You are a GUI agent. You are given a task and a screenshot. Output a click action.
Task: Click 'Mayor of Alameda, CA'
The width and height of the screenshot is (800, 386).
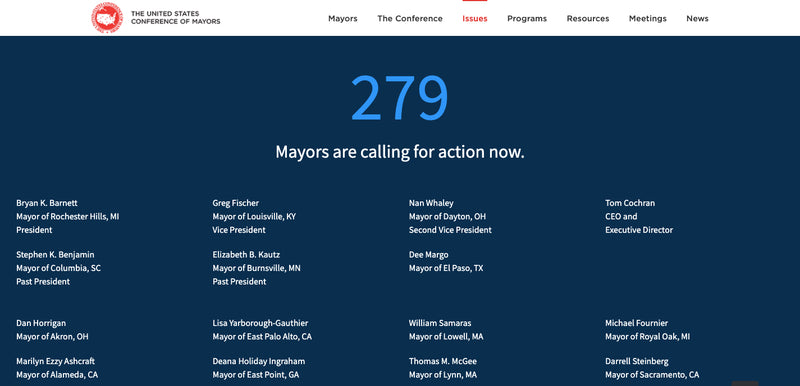click(57, 375)
